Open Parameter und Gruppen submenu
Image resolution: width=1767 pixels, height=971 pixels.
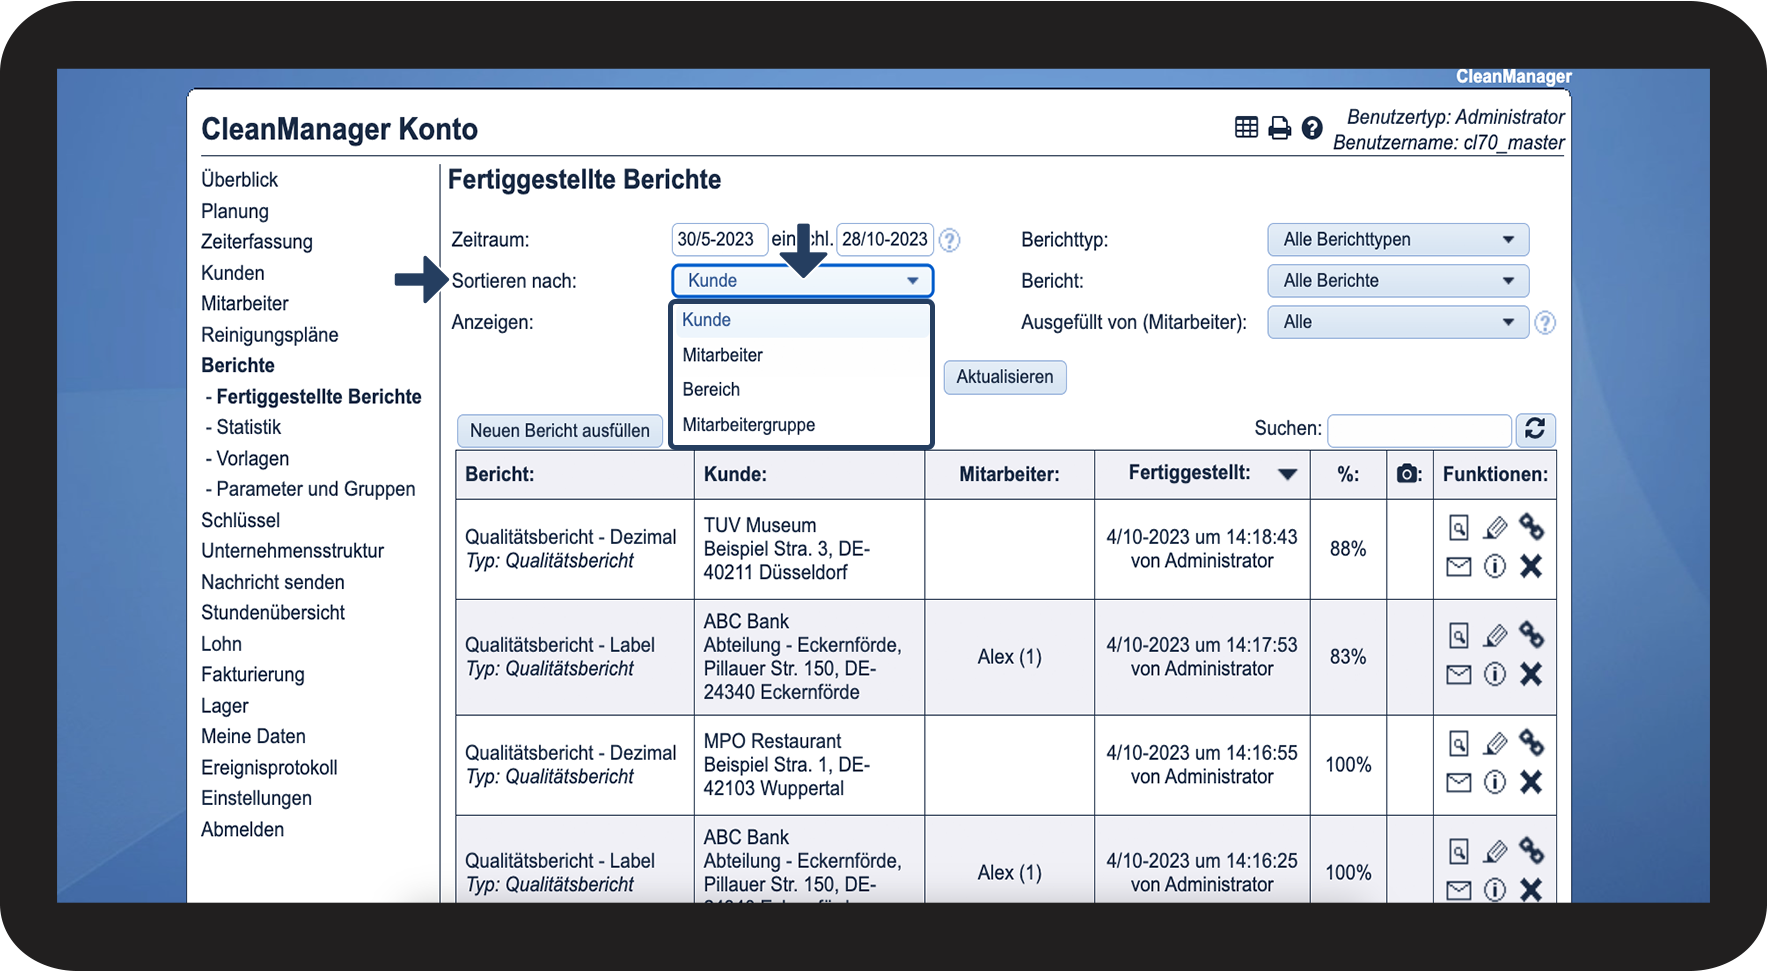tap(315, 489)
